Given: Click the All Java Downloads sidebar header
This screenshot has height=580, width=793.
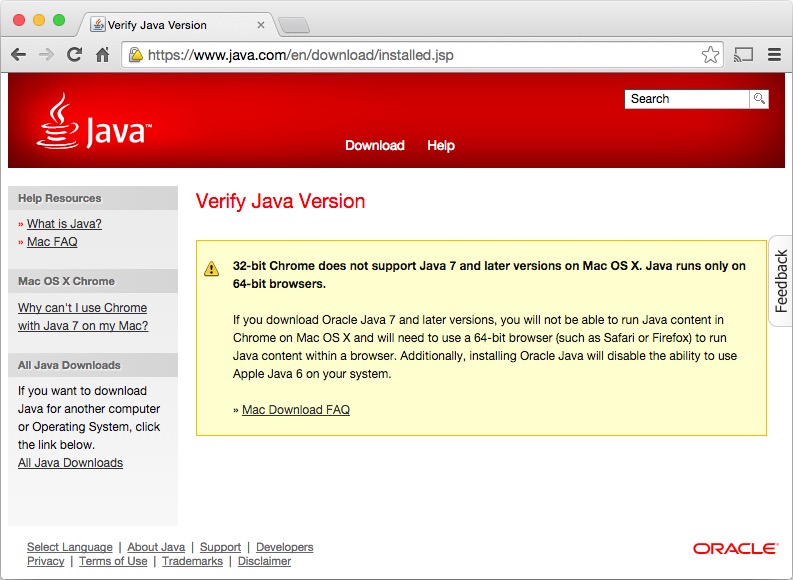Looking at the screenshot, I should pyautogui.click(x=93, y=365).
